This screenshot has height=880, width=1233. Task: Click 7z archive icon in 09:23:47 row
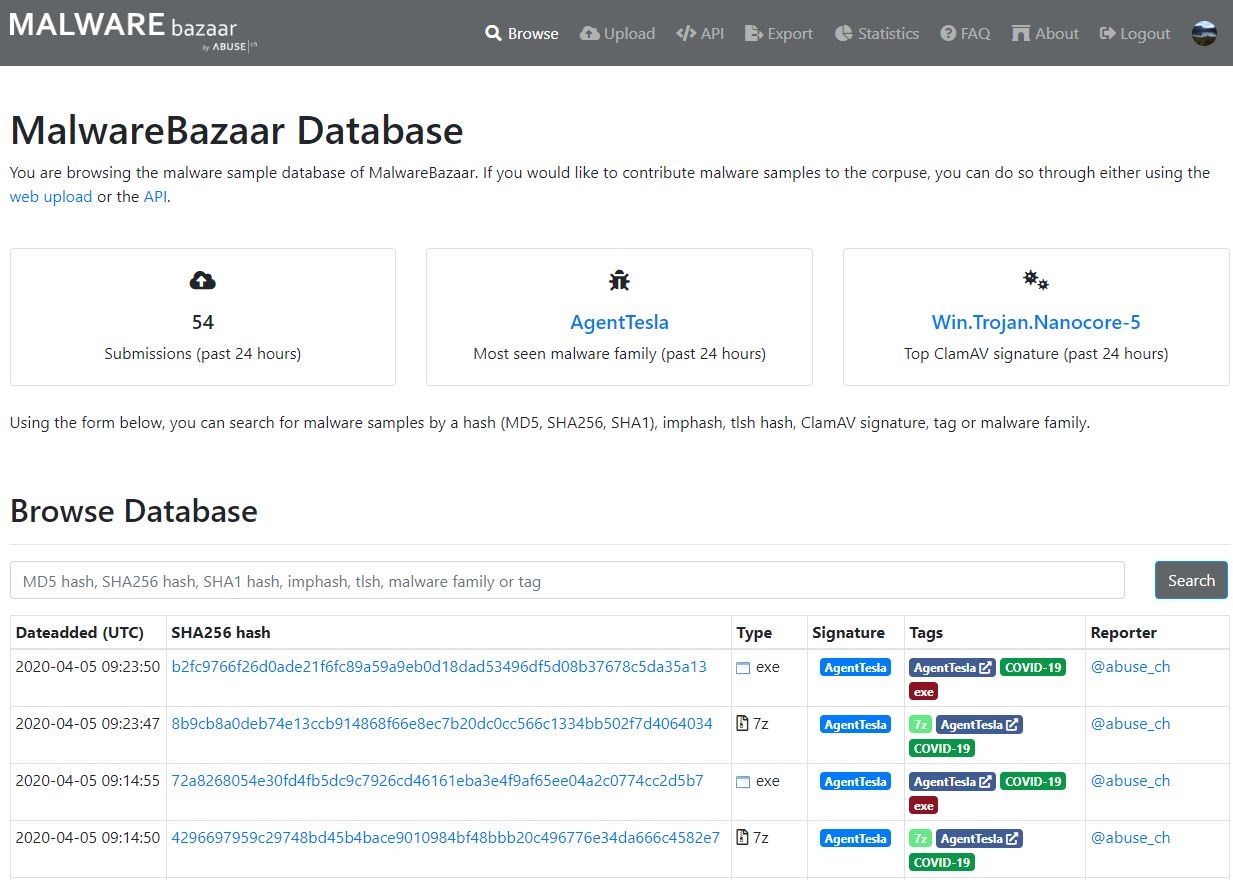coord(742,723)
